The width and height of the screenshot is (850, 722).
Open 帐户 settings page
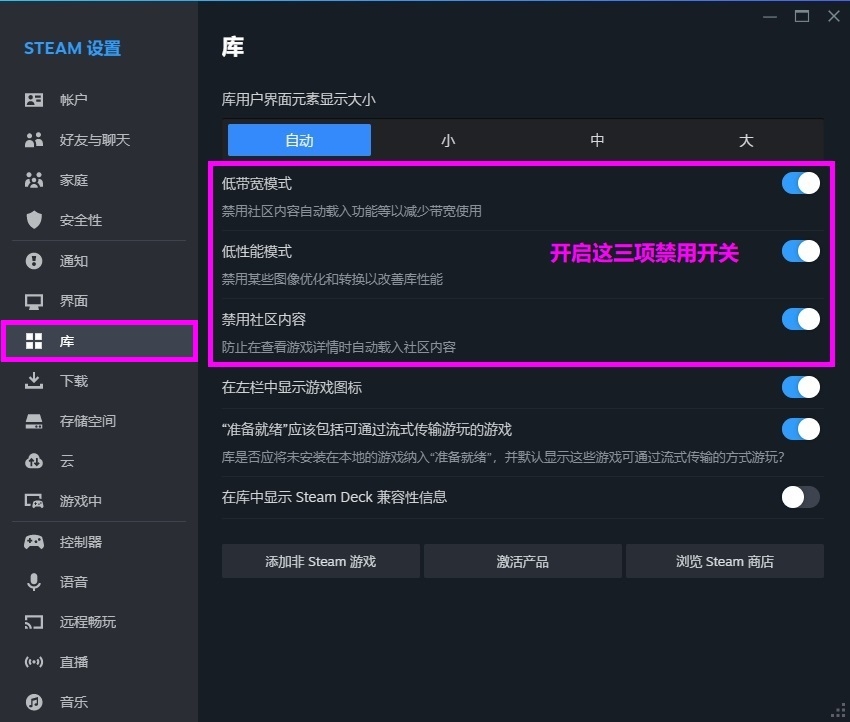(99, 100)
